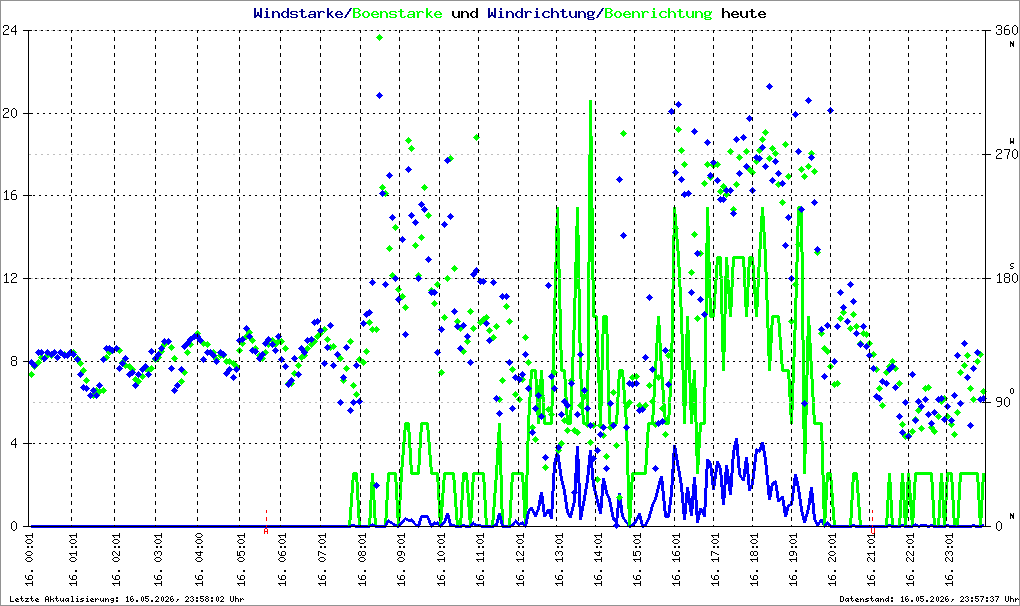Click the word 'heute' in the title
1020x606 pixels.
click(x=744, y=13)
